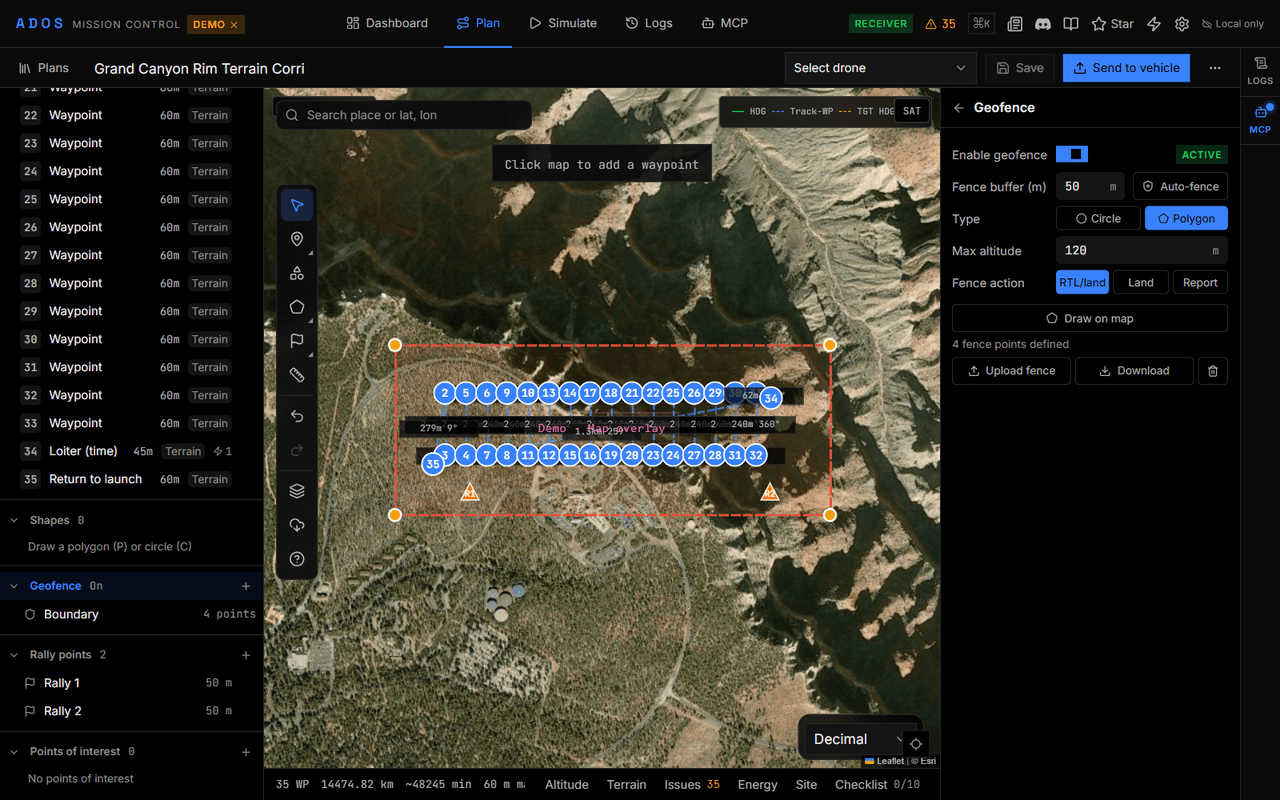Screen dimensions: 1280x800
Task: Open the settings gear icon
Action: pyautogui.click(x=1182, y=24)
